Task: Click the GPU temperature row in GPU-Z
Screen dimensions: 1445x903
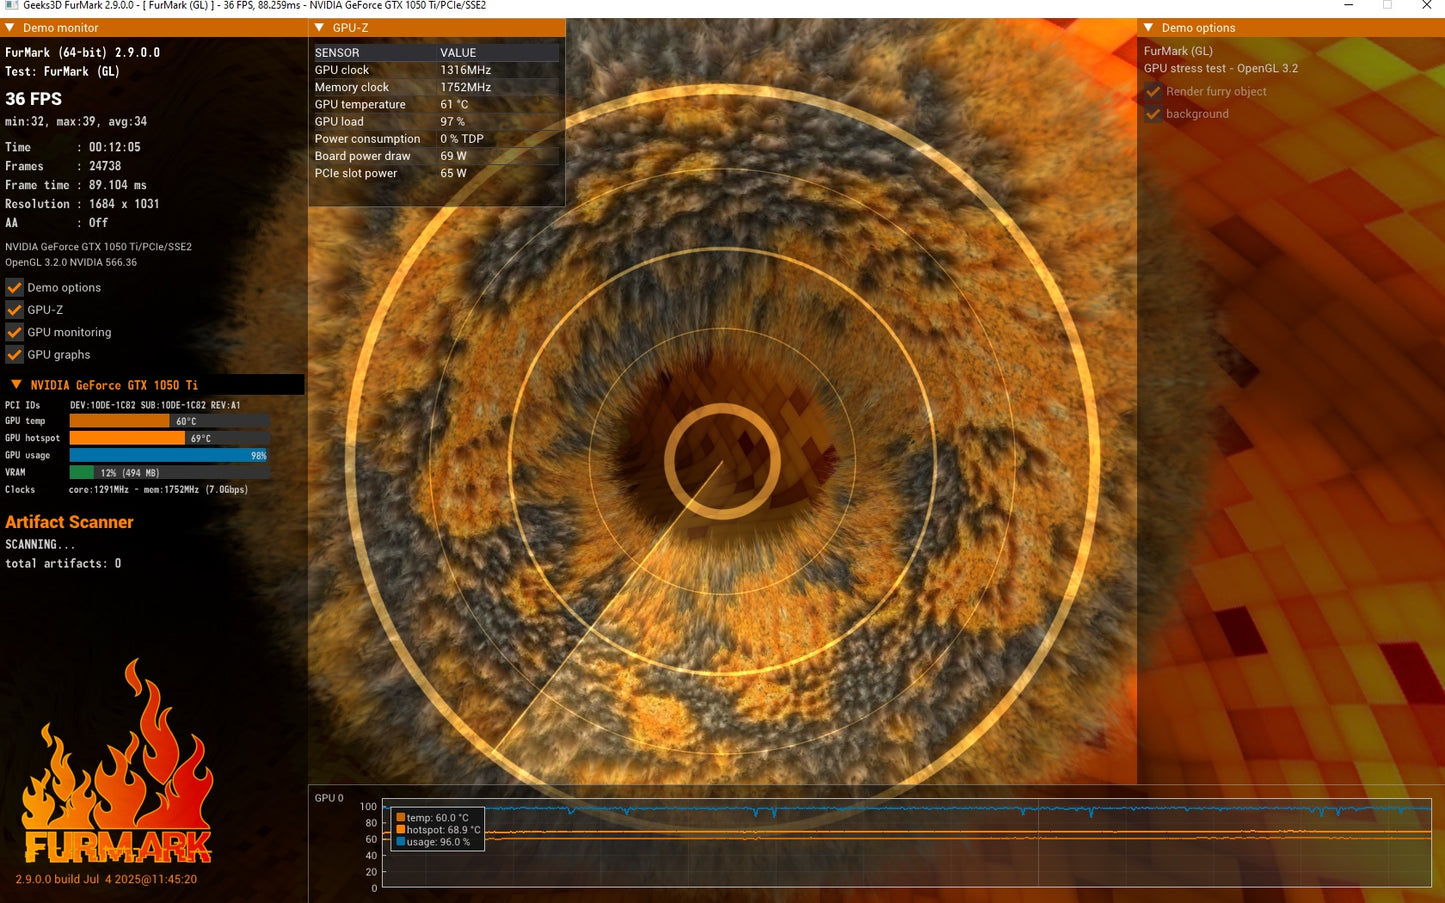Action: pos(436,104)
